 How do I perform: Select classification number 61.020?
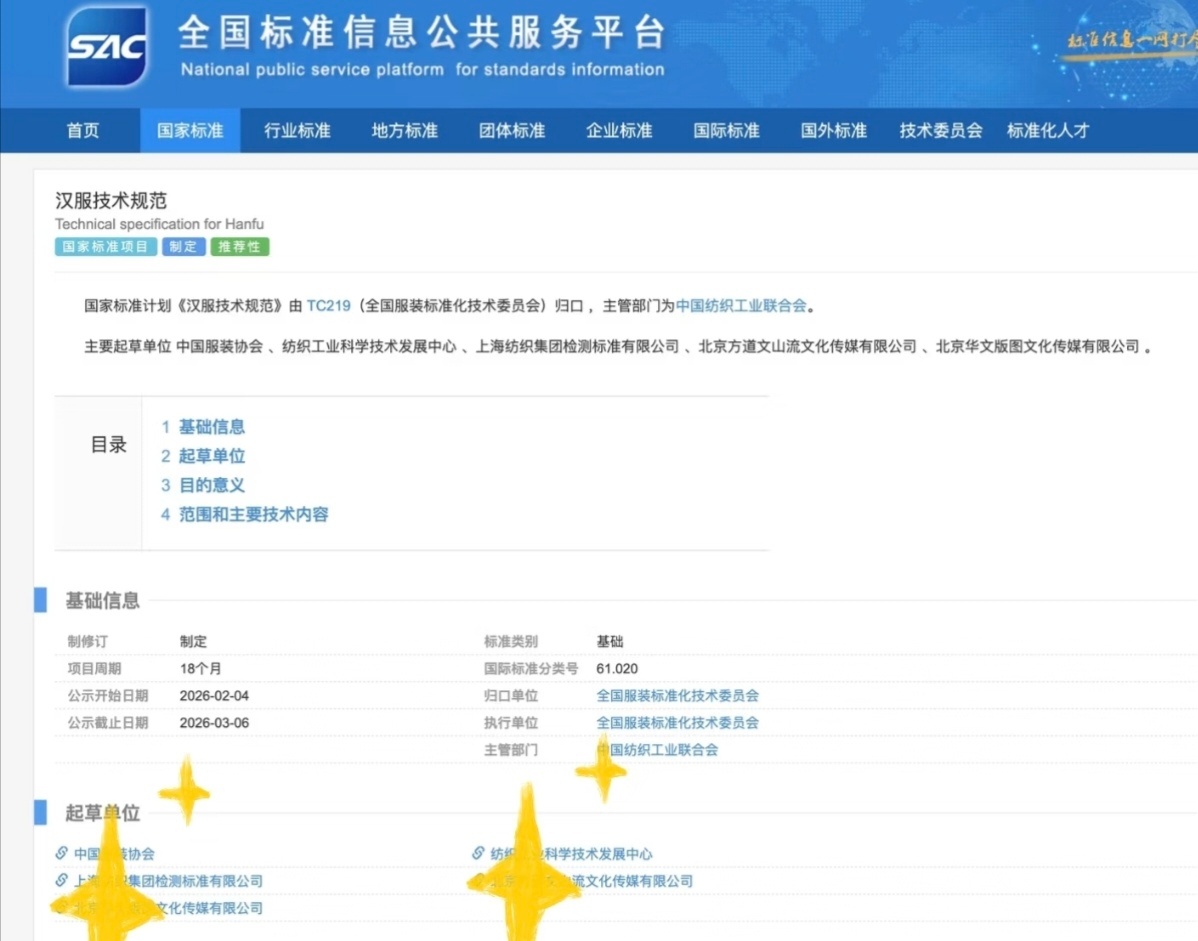coord(617,668)
